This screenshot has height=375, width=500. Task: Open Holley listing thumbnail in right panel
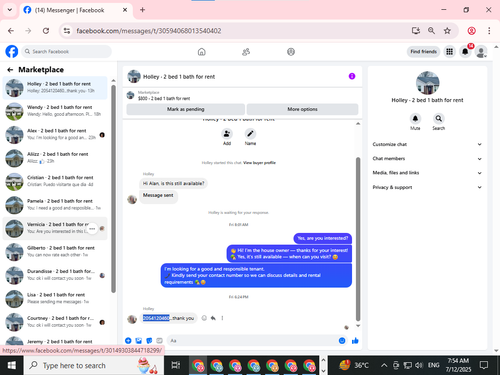pos(427,83)
